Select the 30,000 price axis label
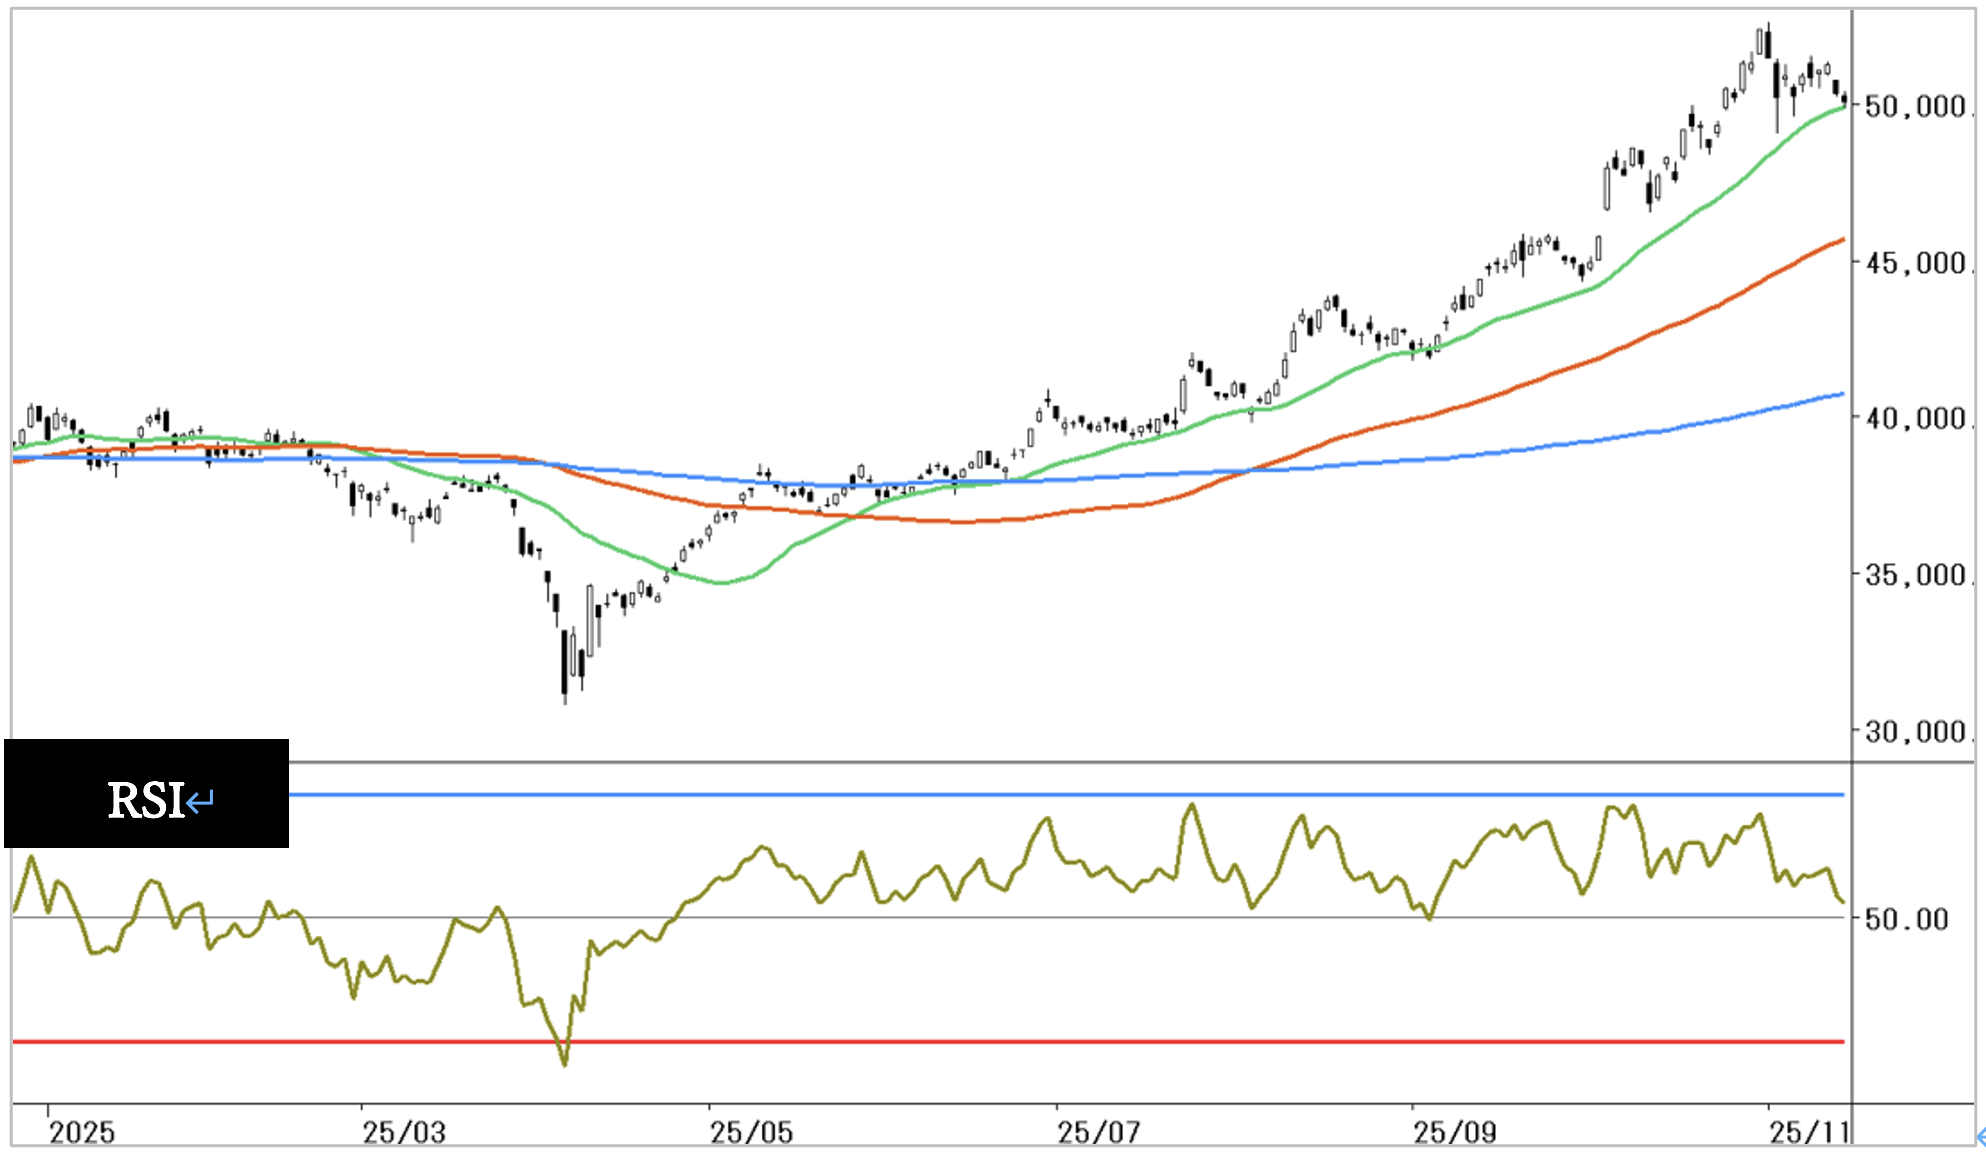1986x1154 pixels. (1914, 732)
